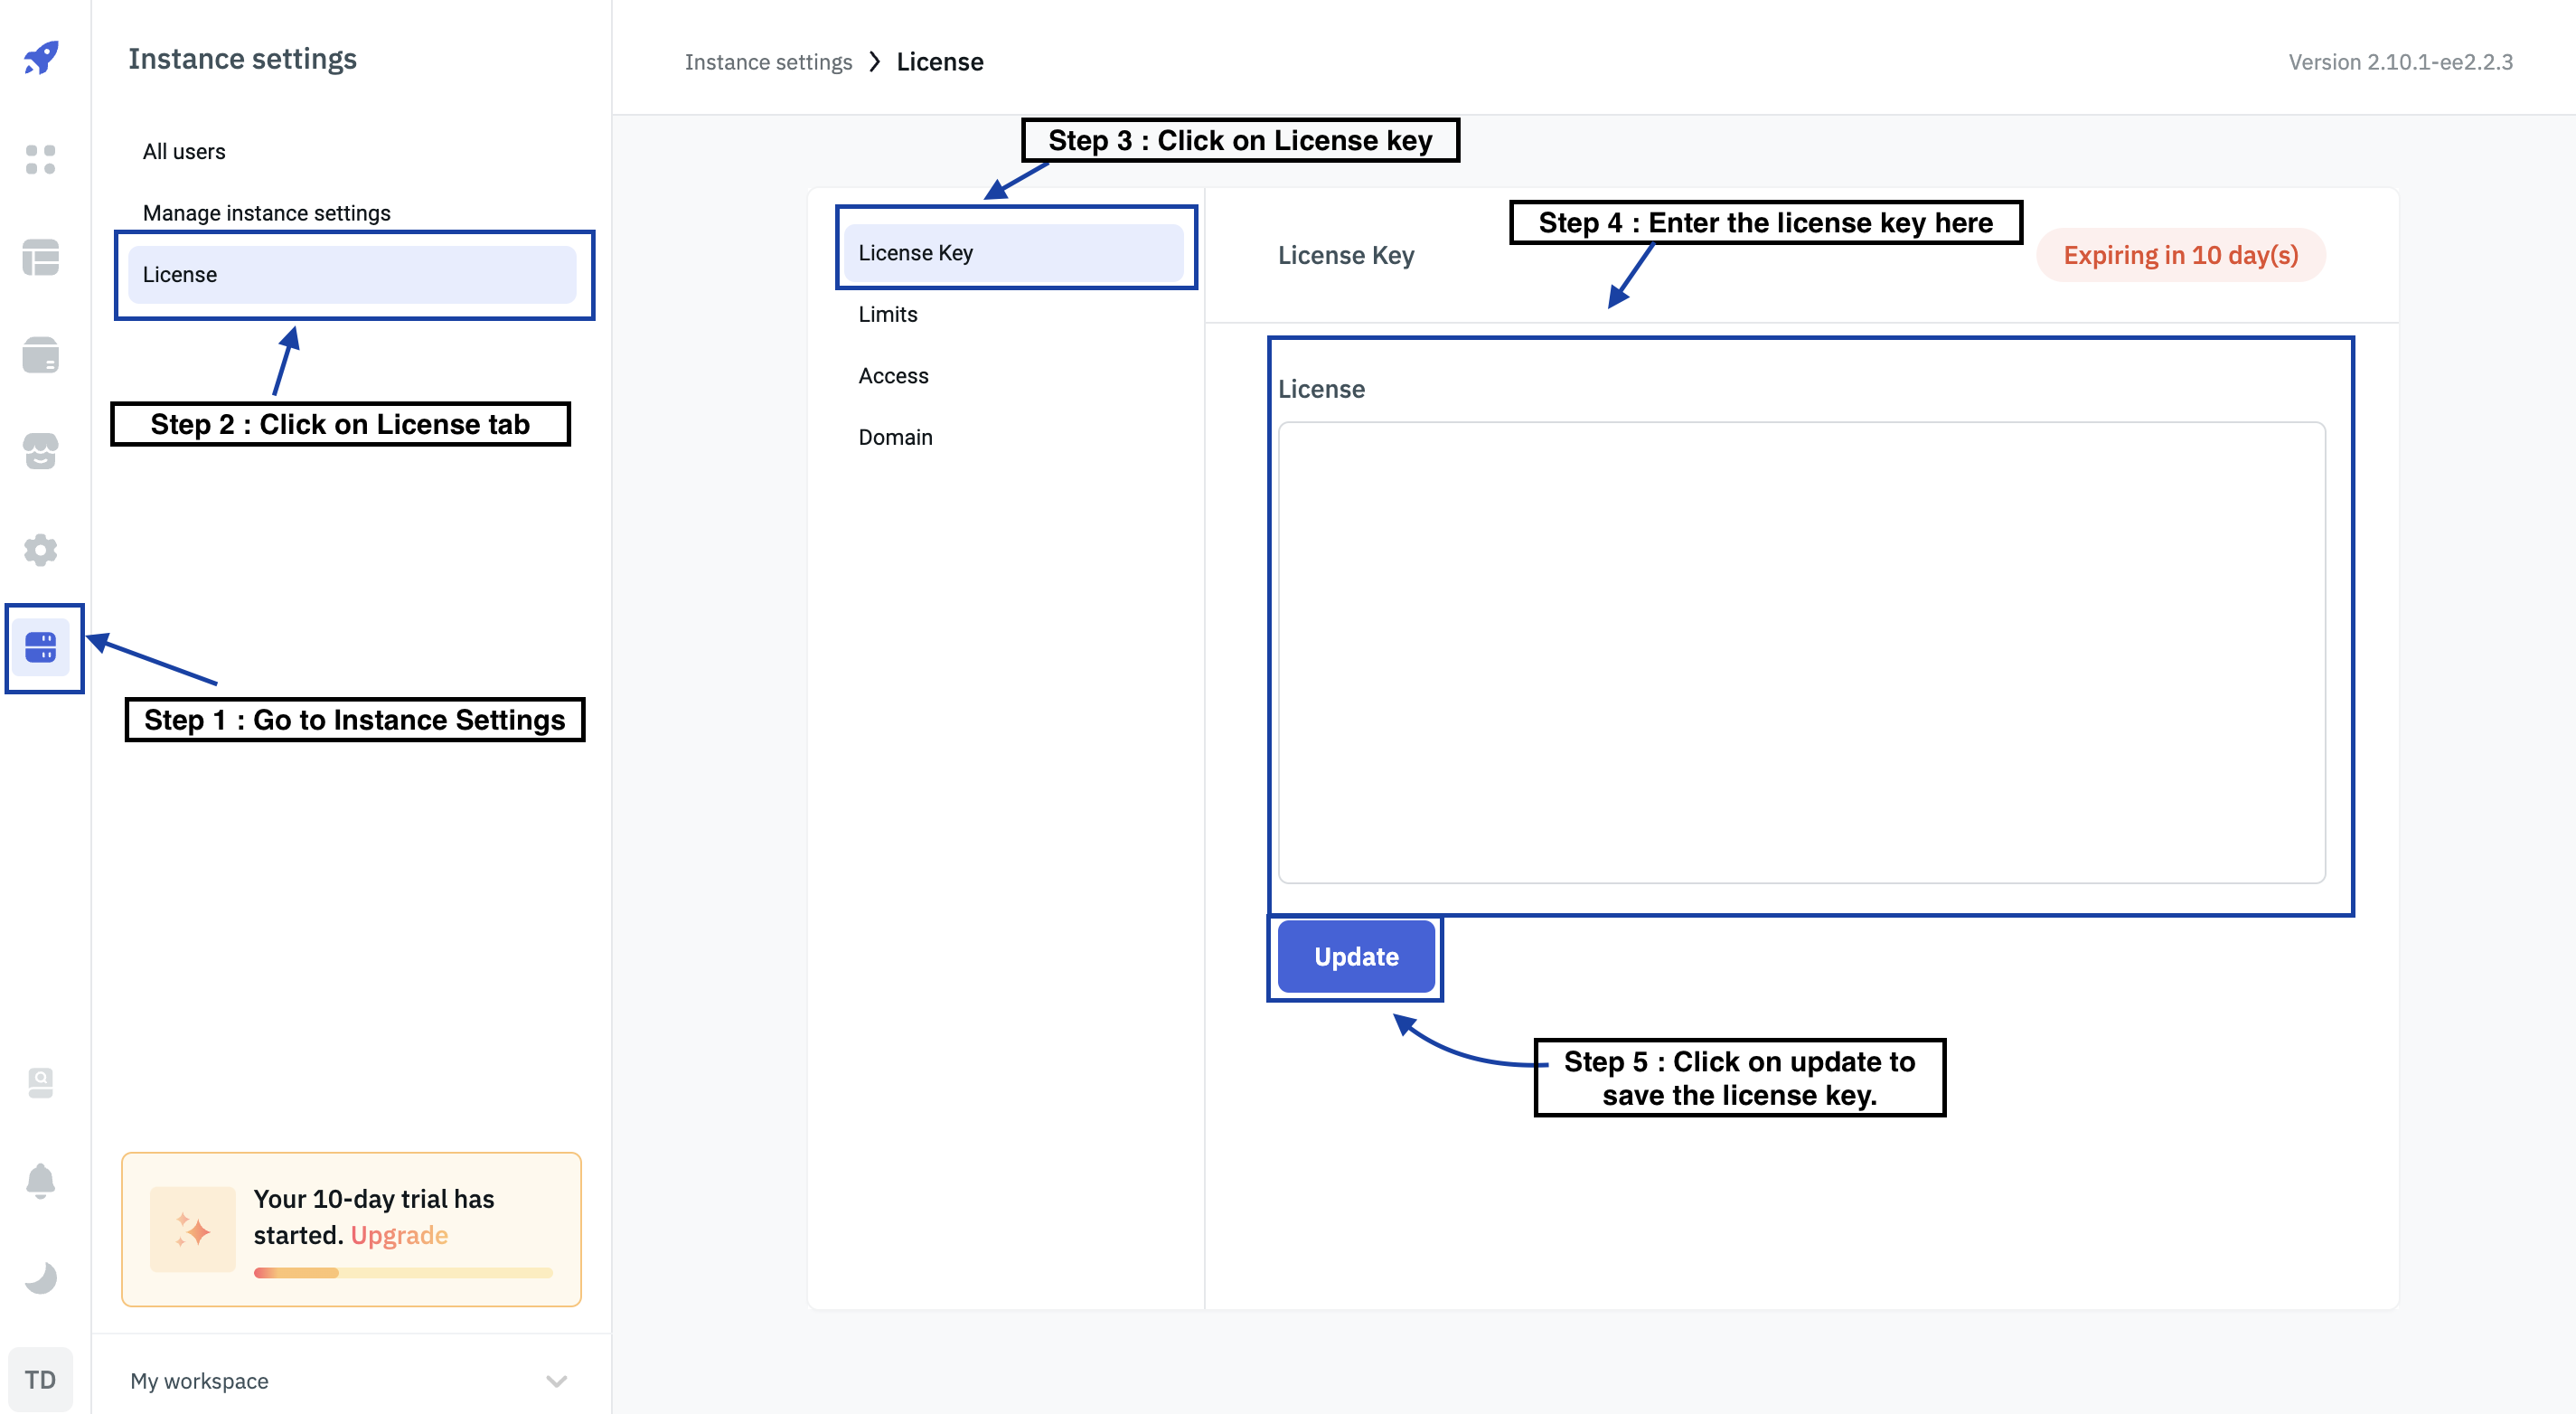Click the Update button
This screenshot has width=2576, height=1414.
[x=1355, y=956]
